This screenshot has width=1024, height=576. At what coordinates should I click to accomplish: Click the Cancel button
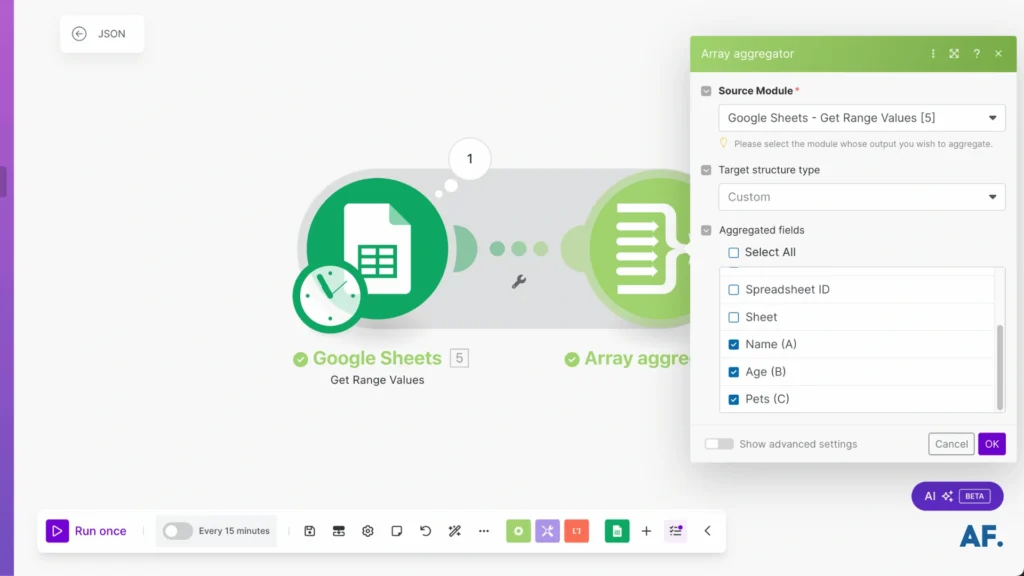pyautogui.click(x=951, y=444)
